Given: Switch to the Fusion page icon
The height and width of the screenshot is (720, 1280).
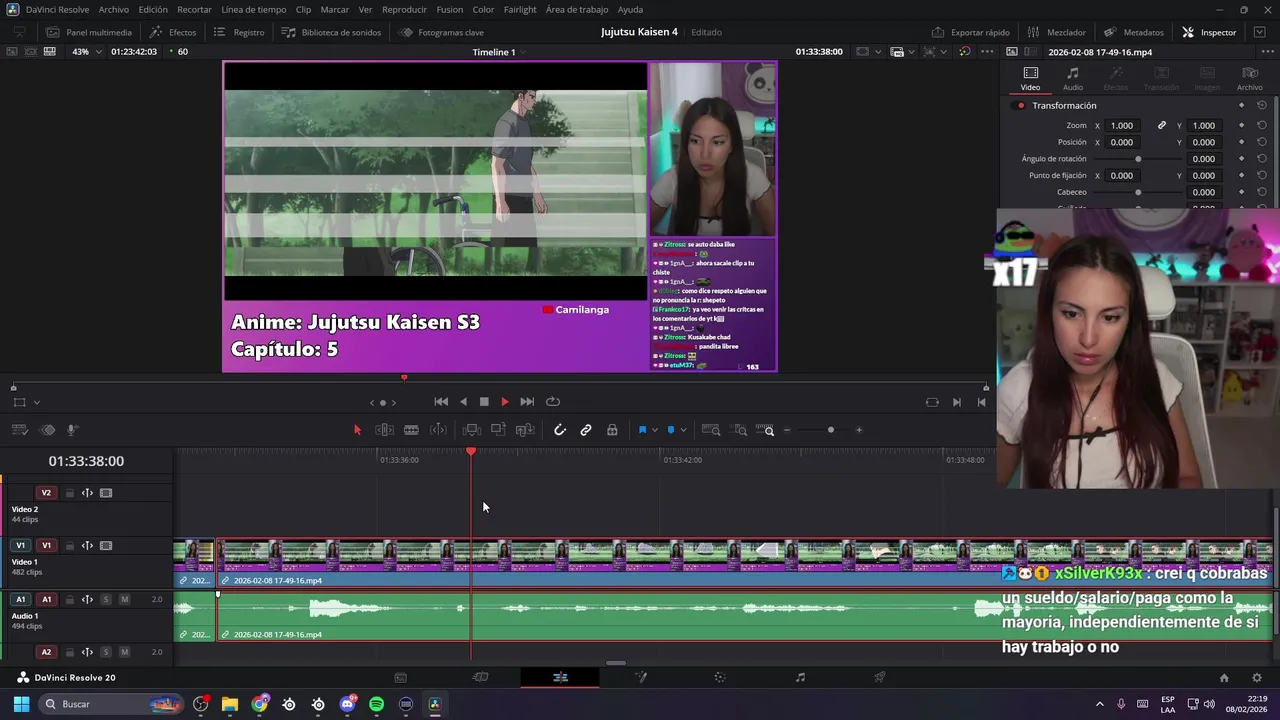Looking at the screenshot, I should [x=640, y=677].
